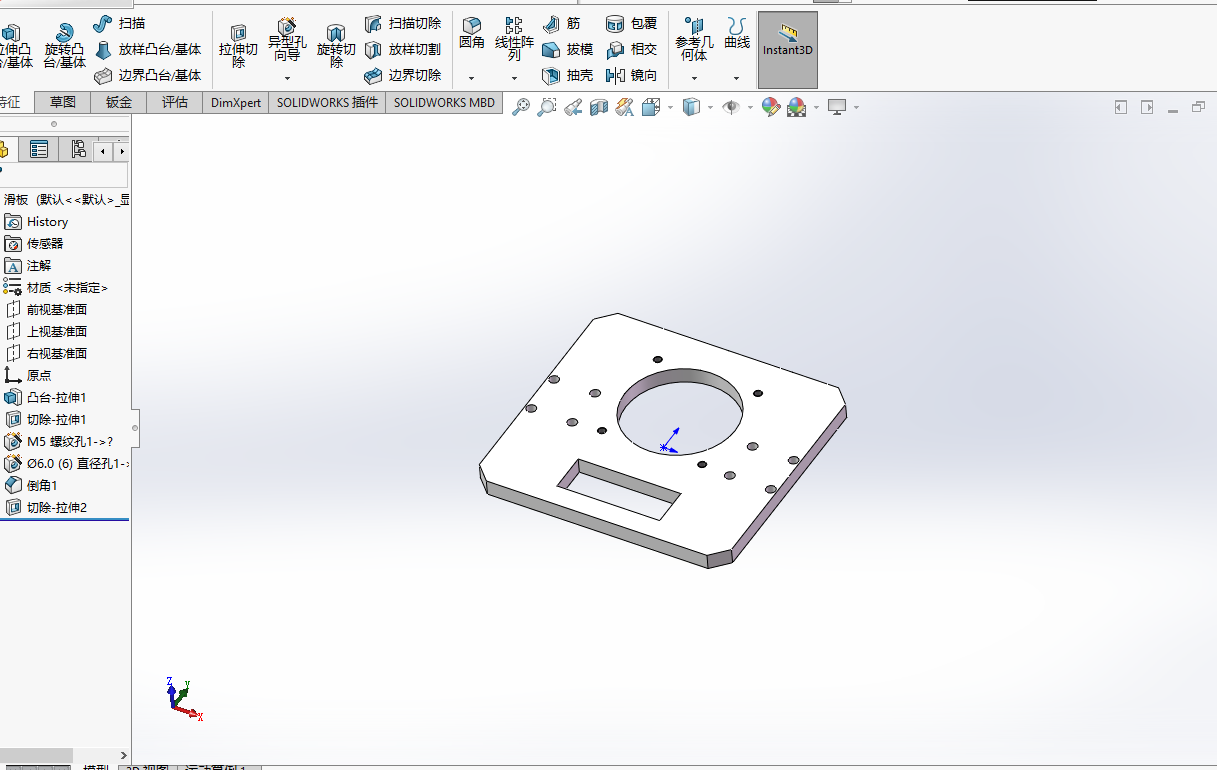The width and height of the screenshot is (1217, 770).
Task: Open 异型孔向导 hole wizard
Action: pyautogui.click(x=287, y=40)
